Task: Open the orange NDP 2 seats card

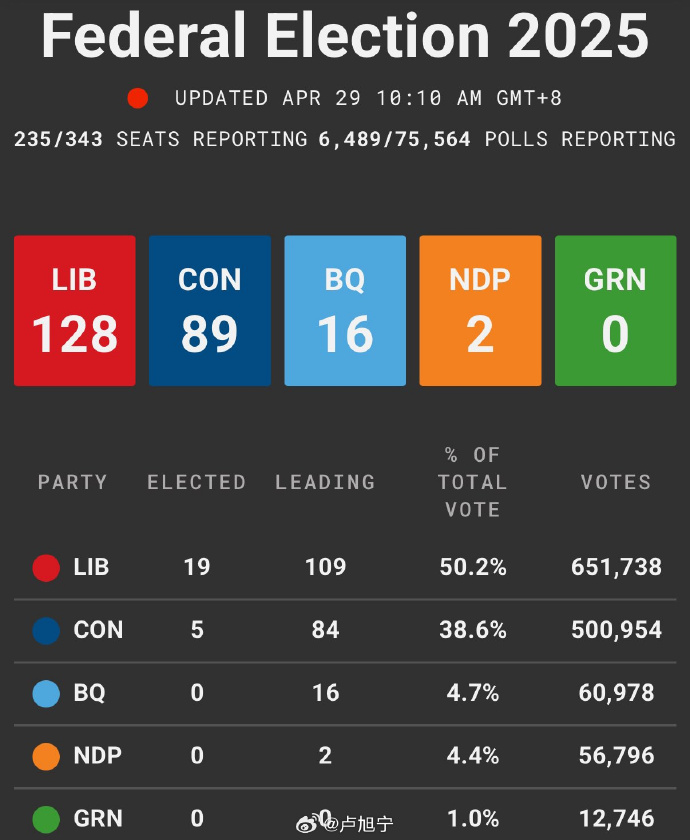Action: (480, 311)
